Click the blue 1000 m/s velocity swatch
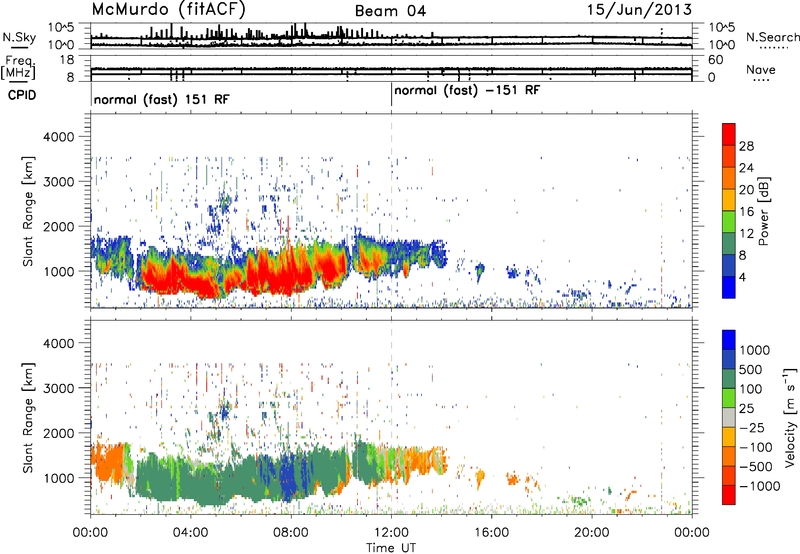The height and width of the screenshot is (554, 800). (x=729, y=340)
